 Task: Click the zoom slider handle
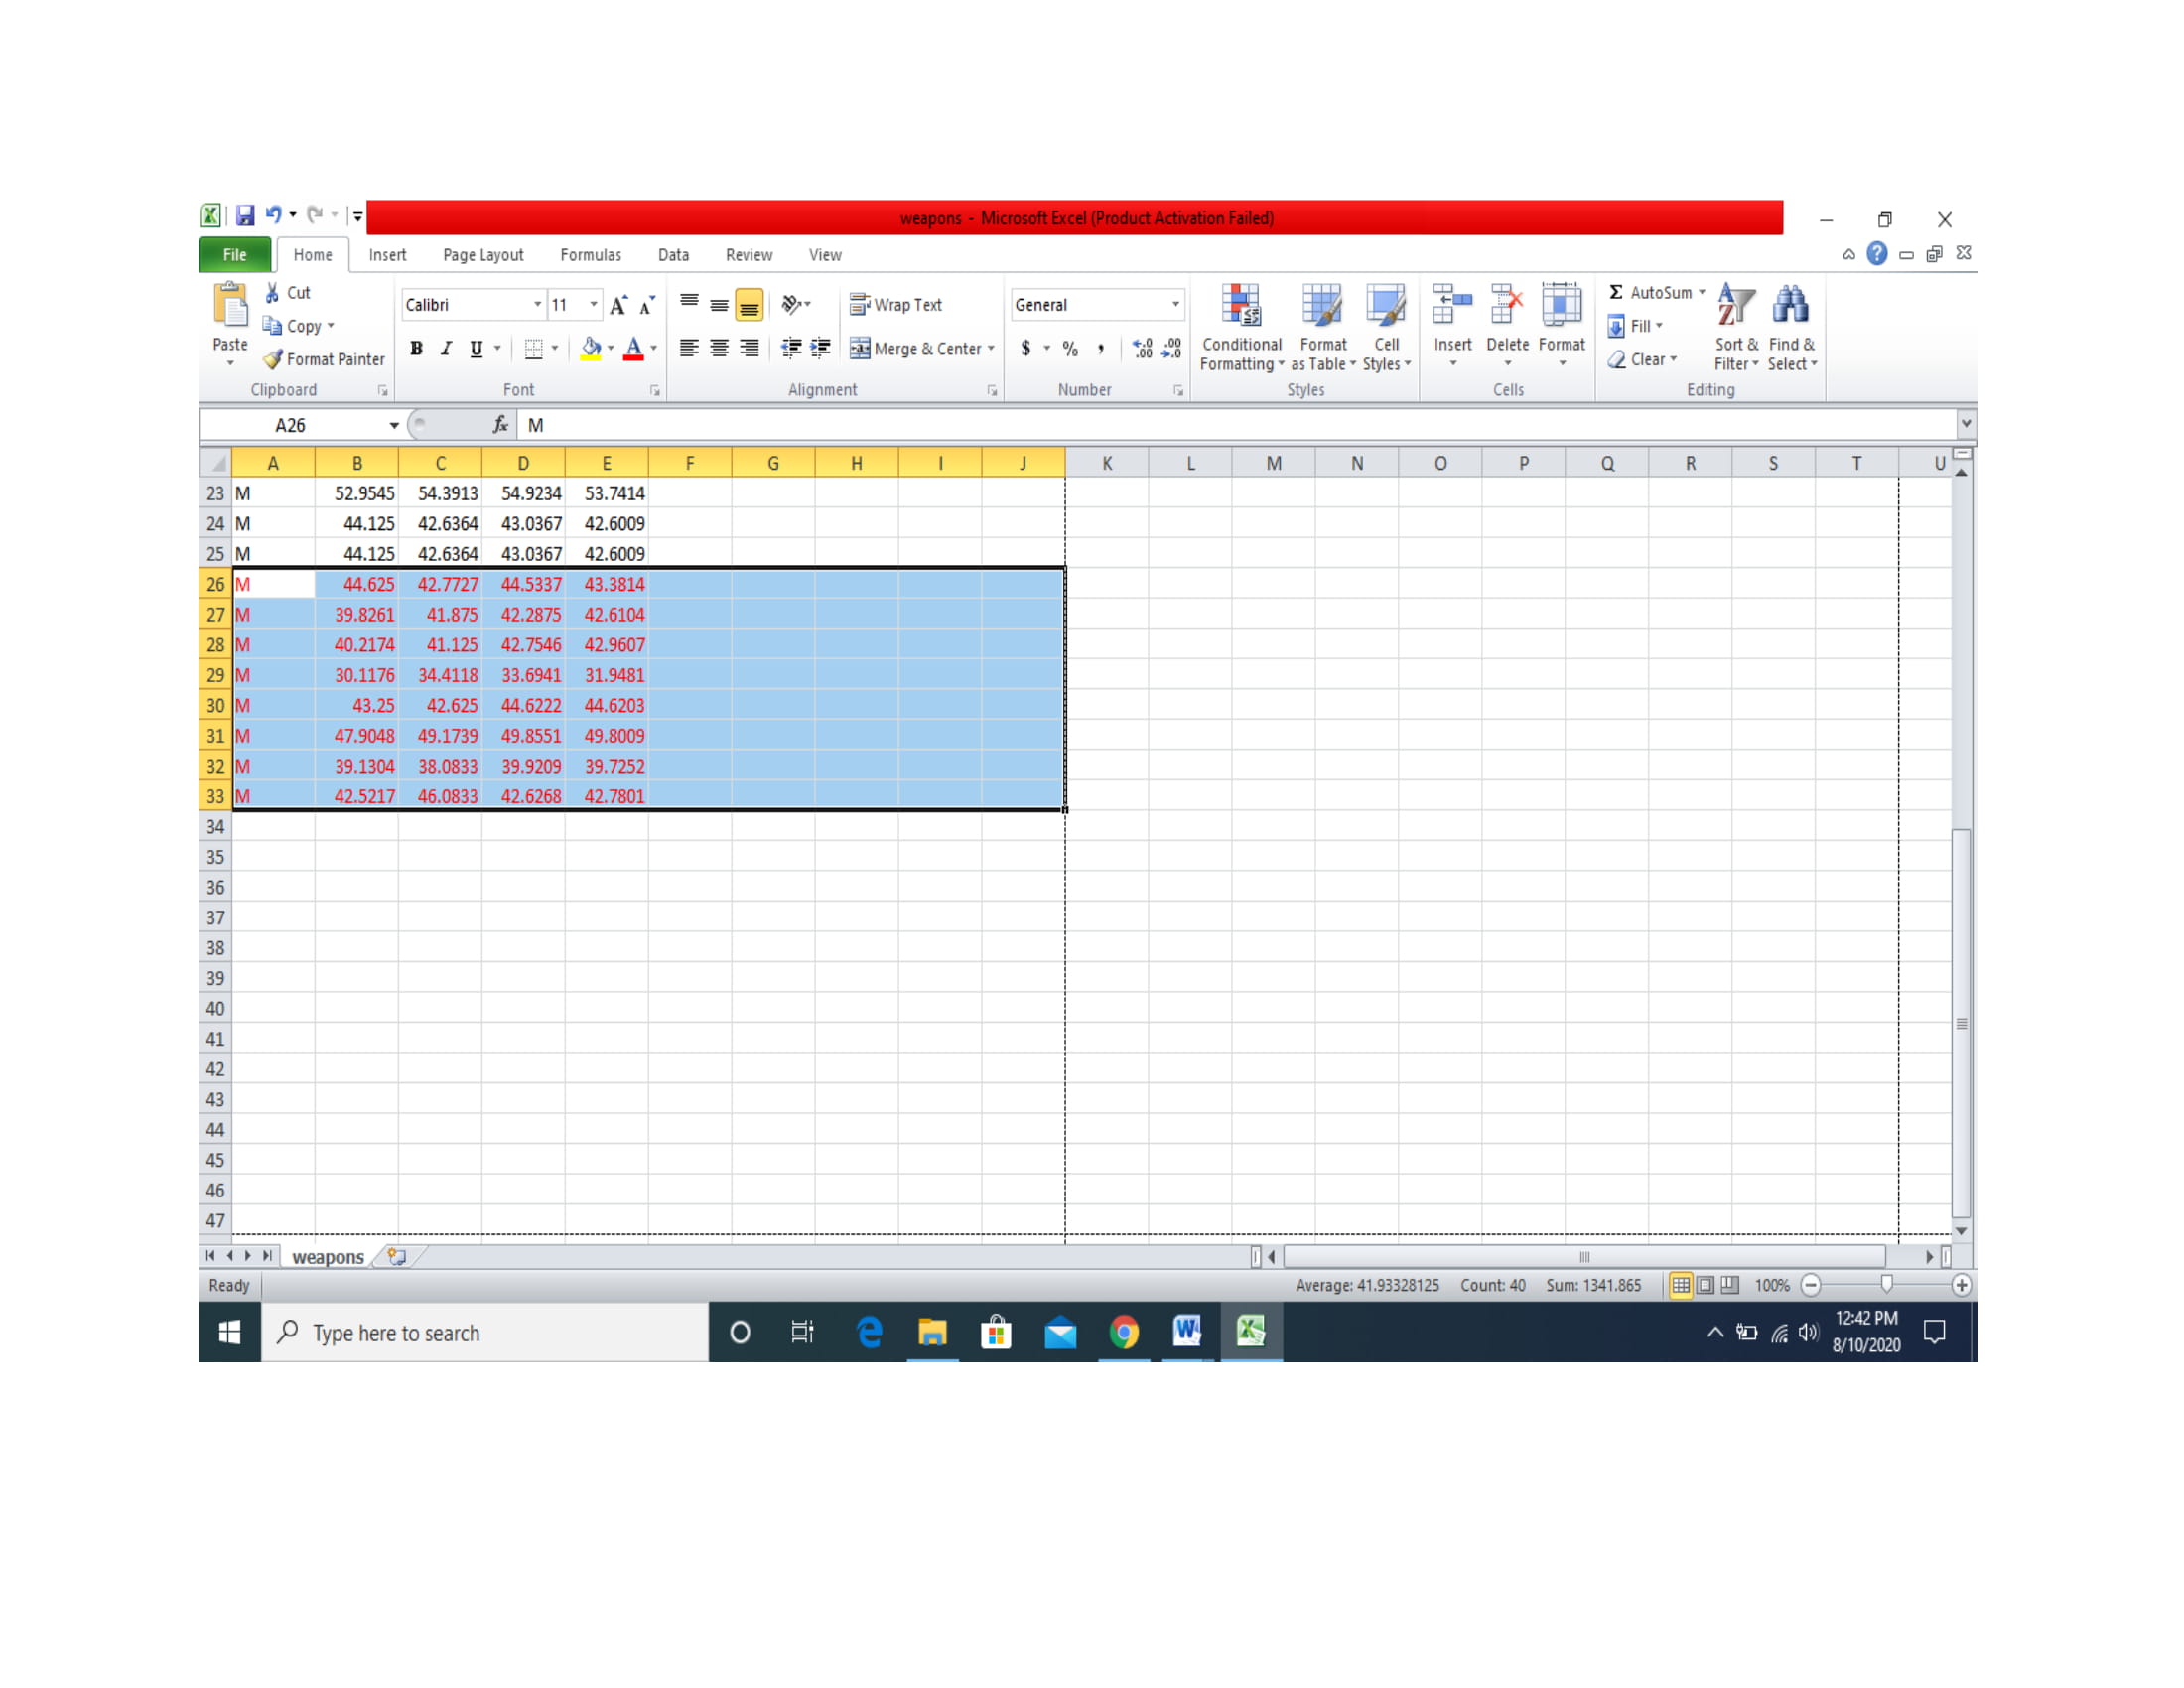(x=1886, y=1285)
